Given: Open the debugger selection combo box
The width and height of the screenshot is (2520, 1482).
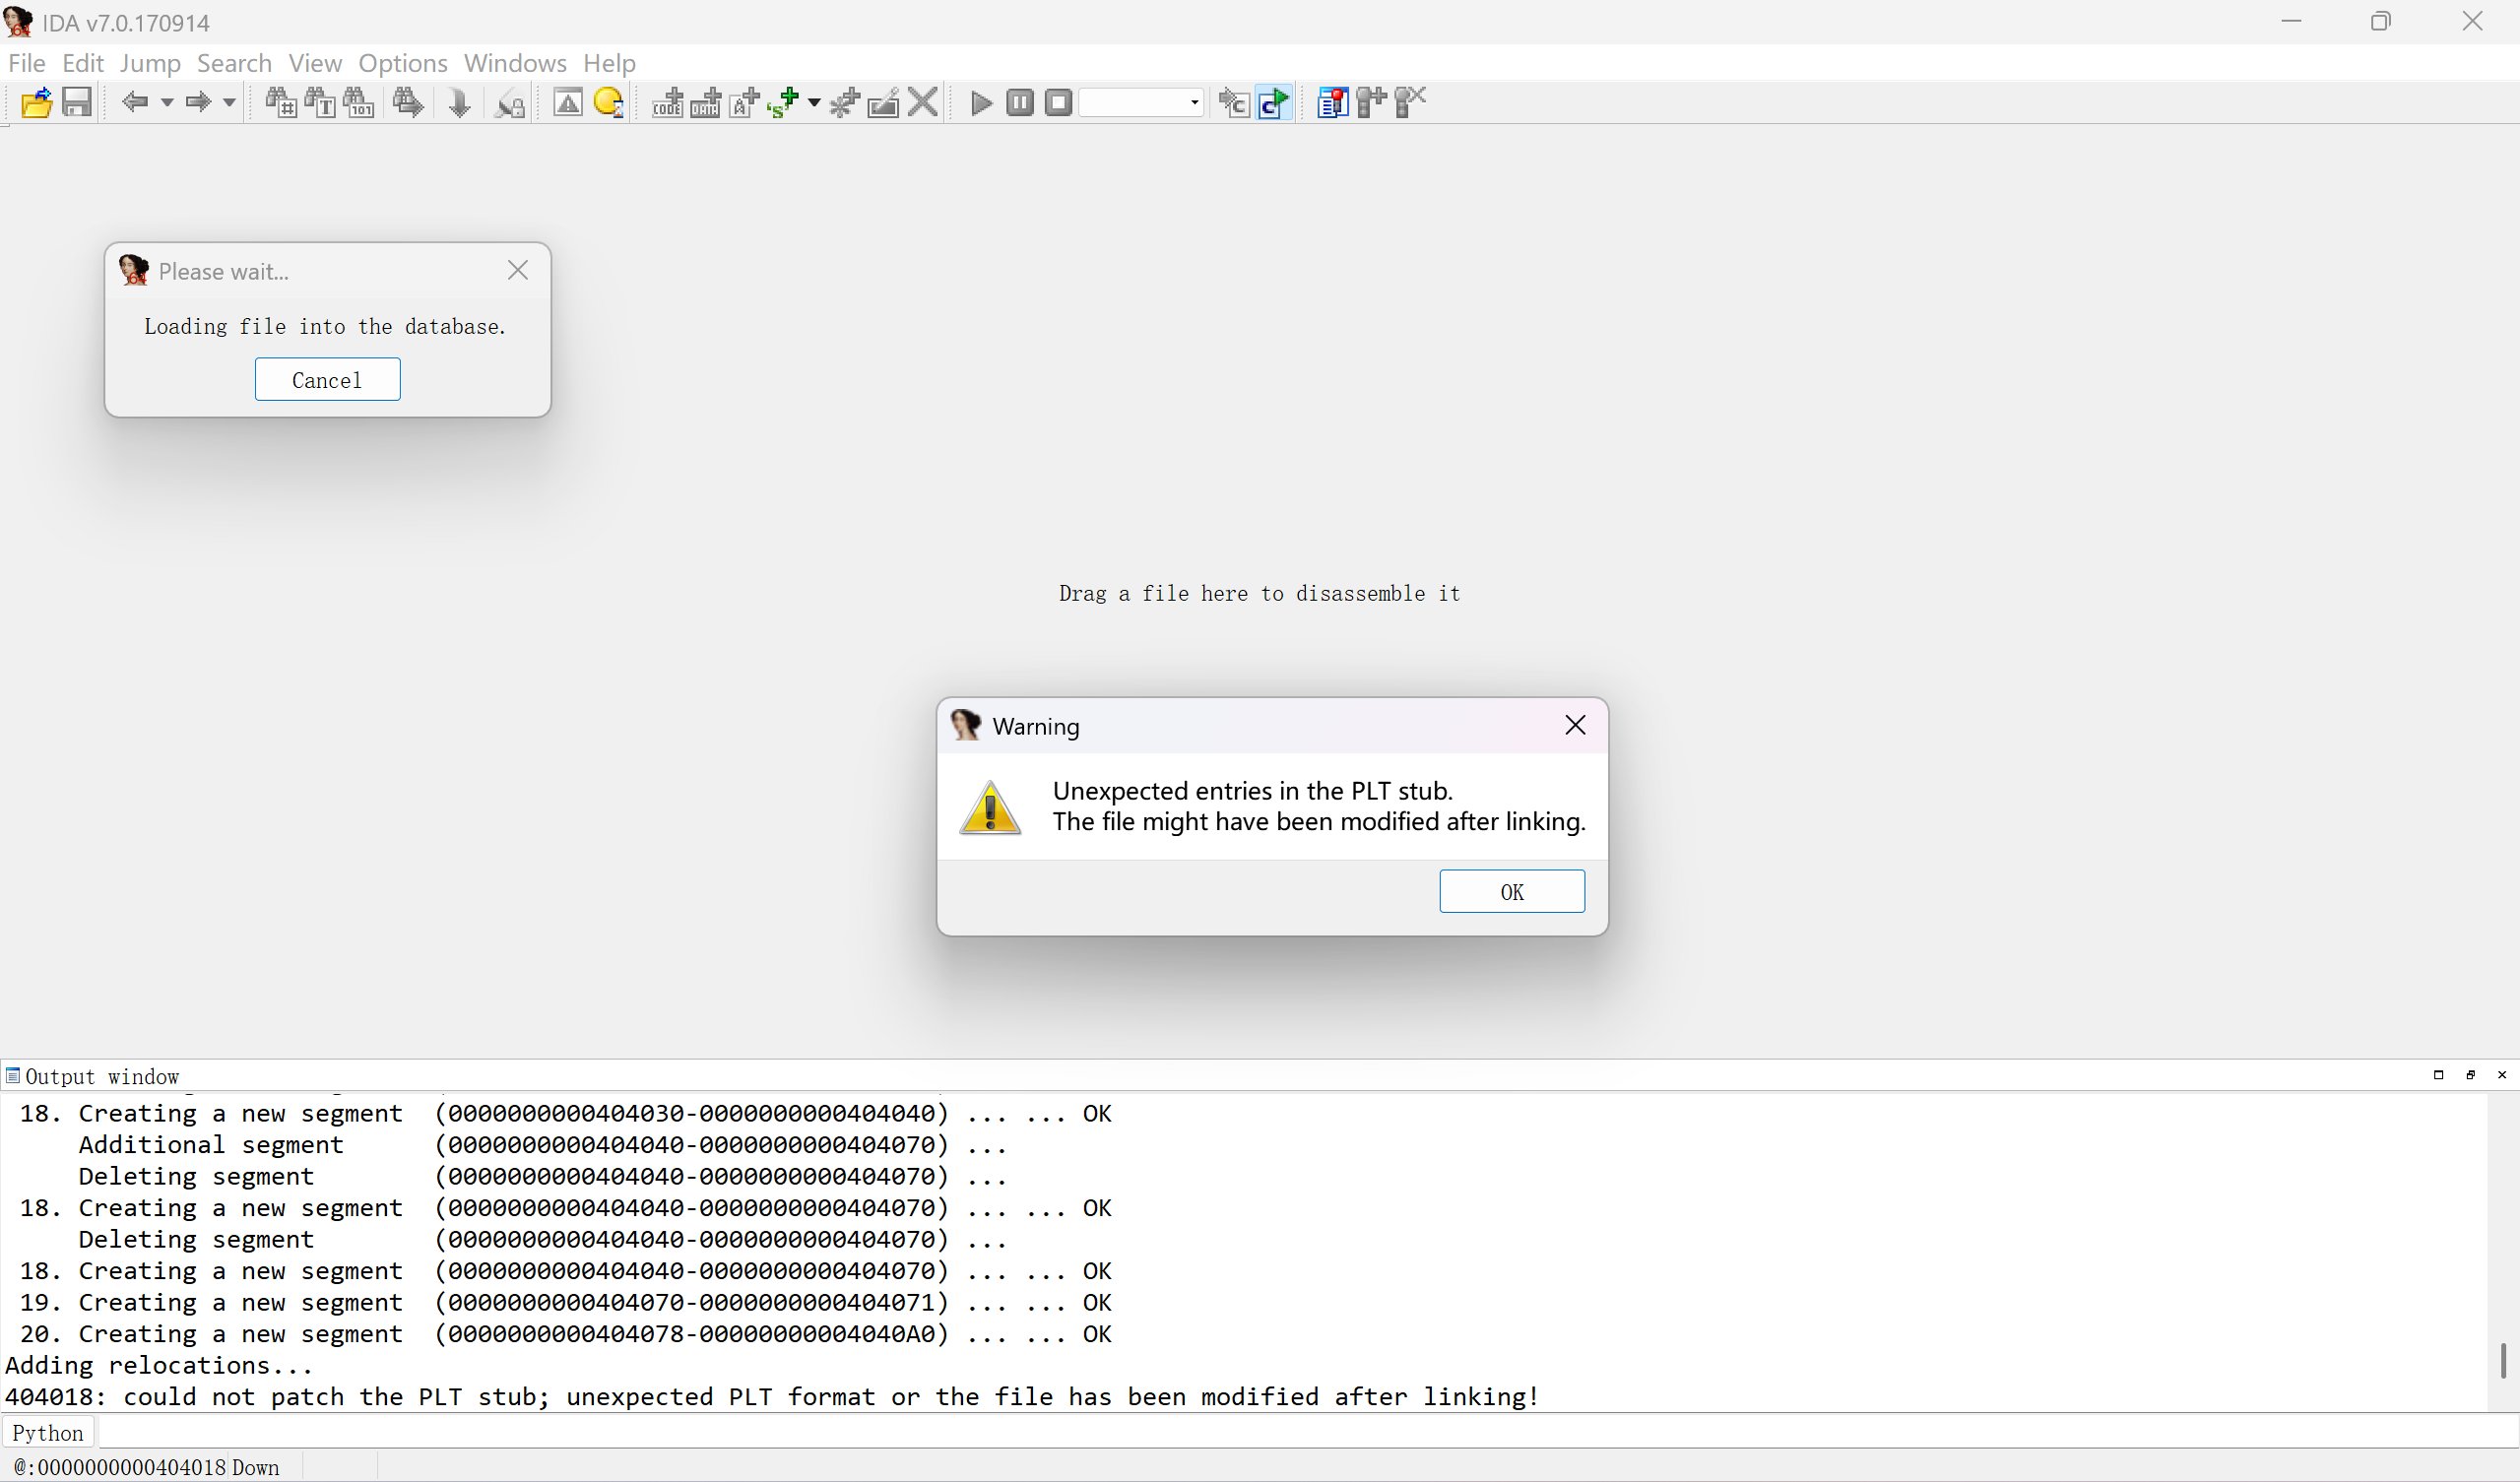Looking at the screenshot, I should click(1141, 102).
